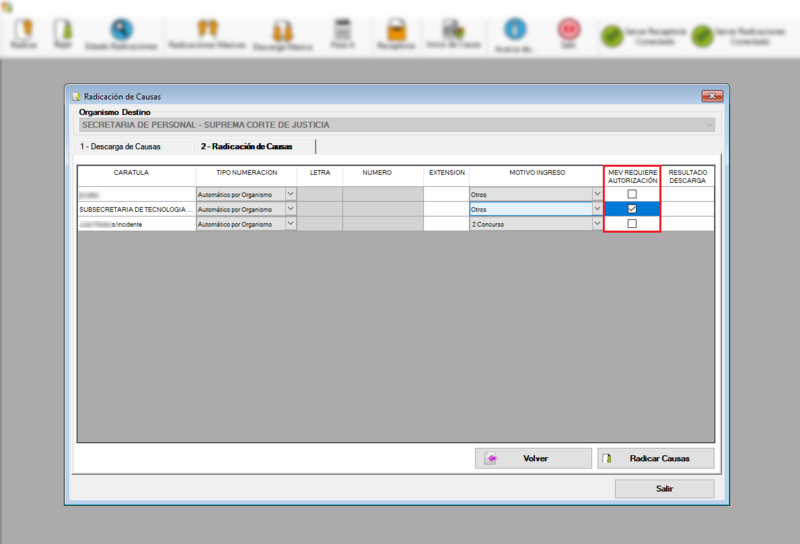The image size is (800, 544).
Task: Open Tipo Numeracion dropdown in first row
Action: pos(290,194)
